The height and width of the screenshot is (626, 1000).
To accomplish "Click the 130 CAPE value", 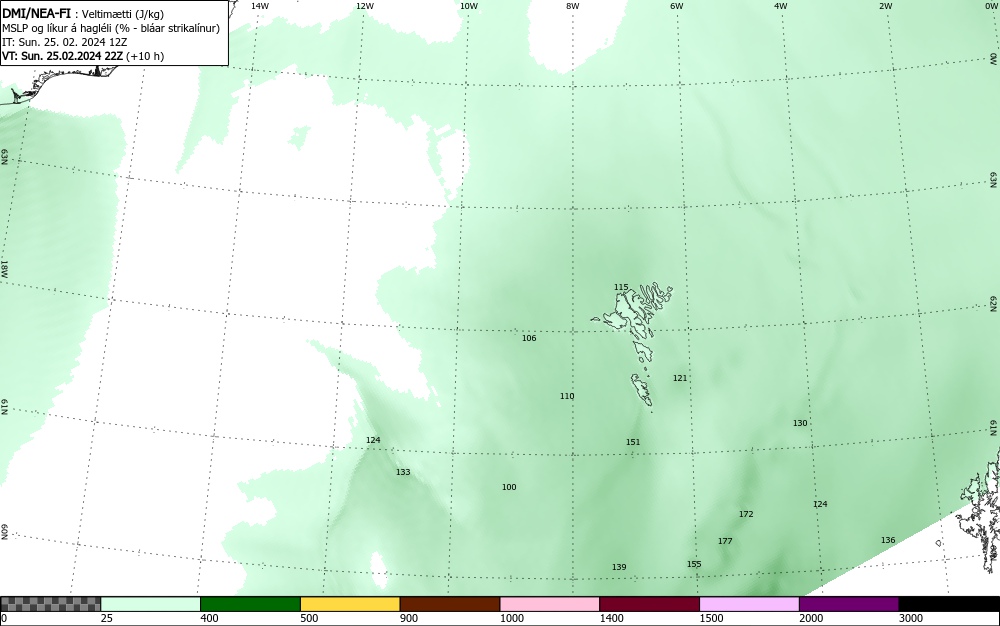I will (800, 423).
